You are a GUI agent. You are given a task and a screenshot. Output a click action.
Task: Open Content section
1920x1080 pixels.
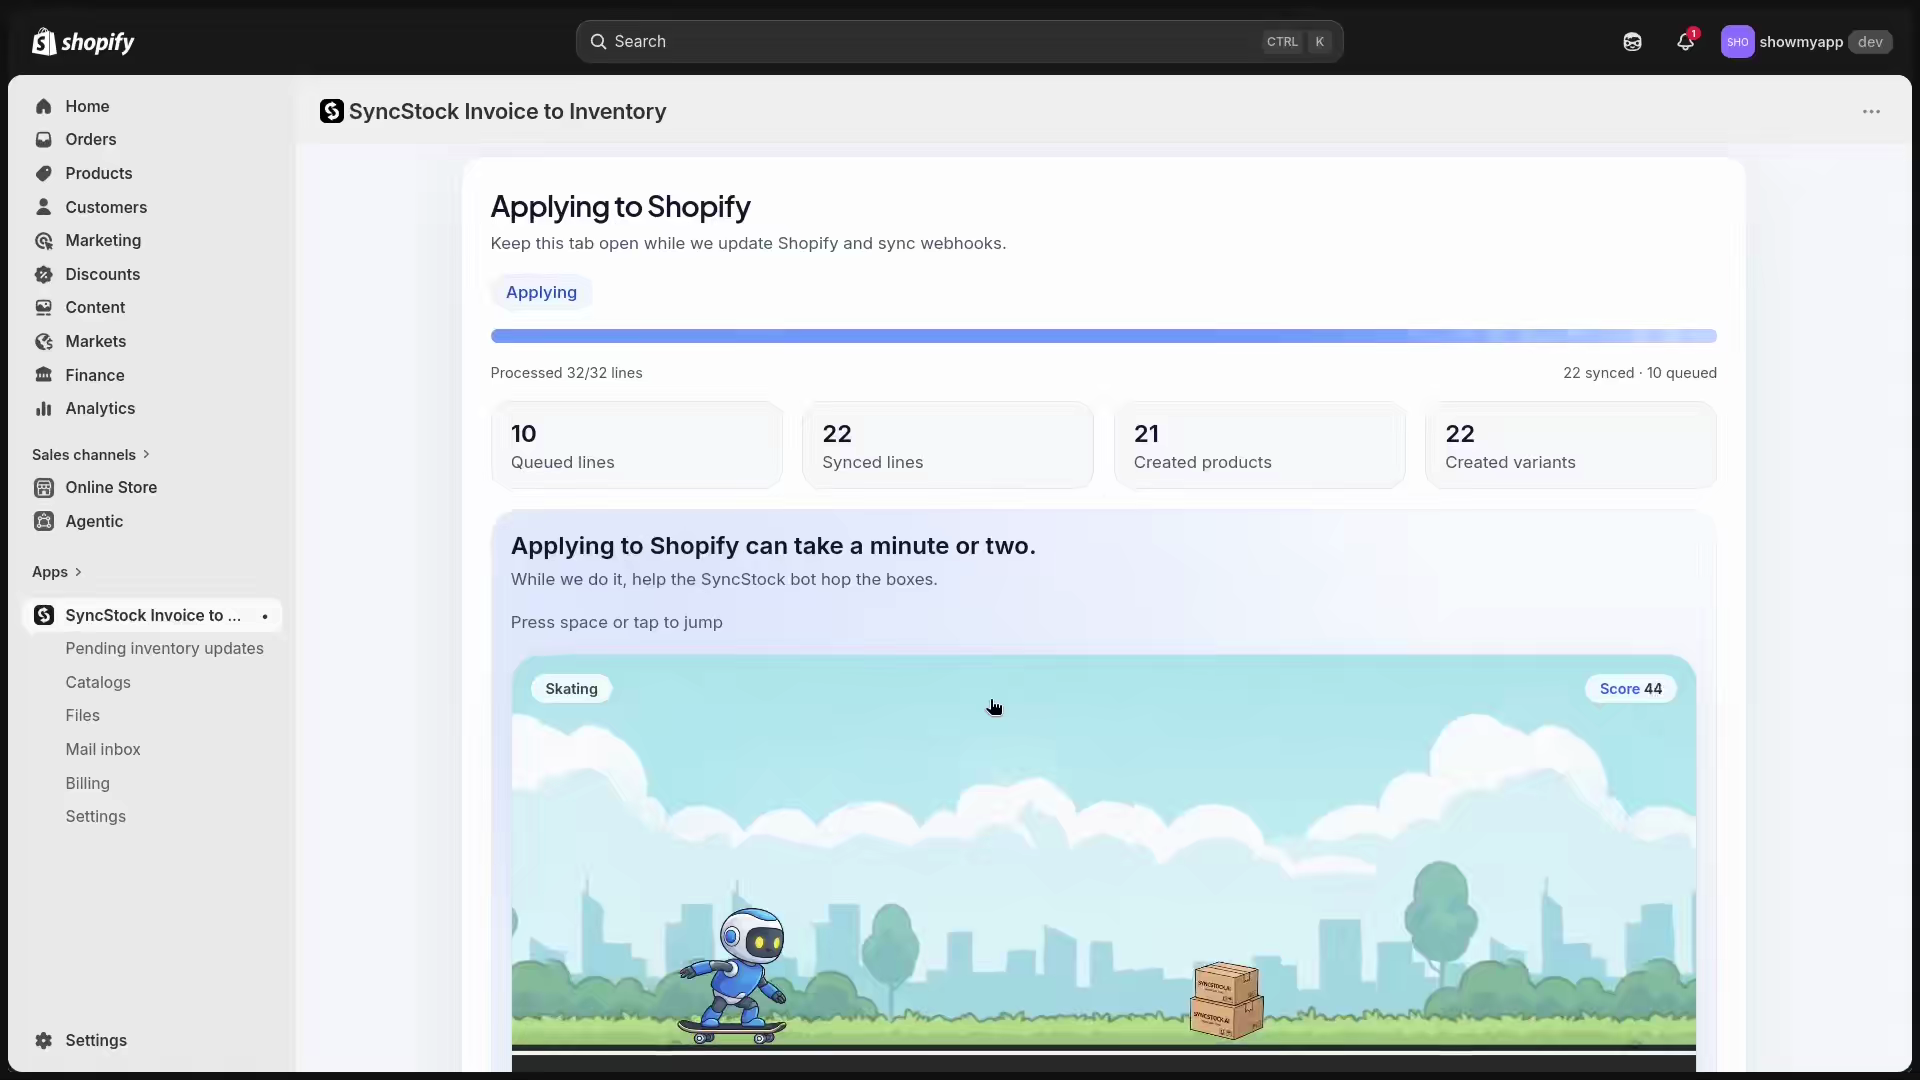click(95, 308)
